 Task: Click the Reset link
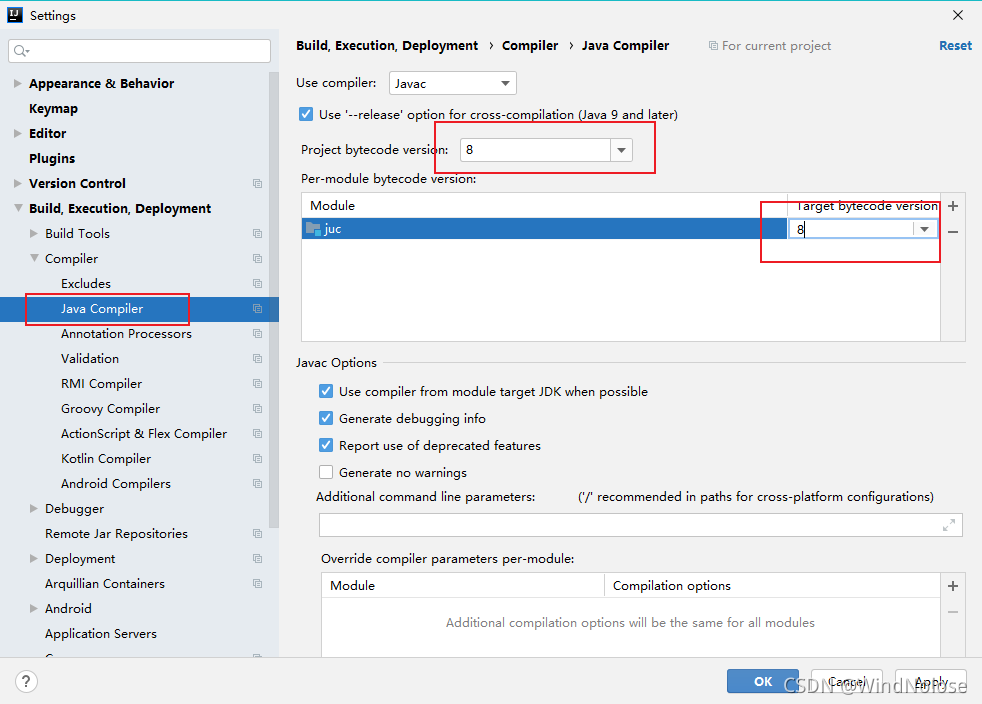point(955,46)
